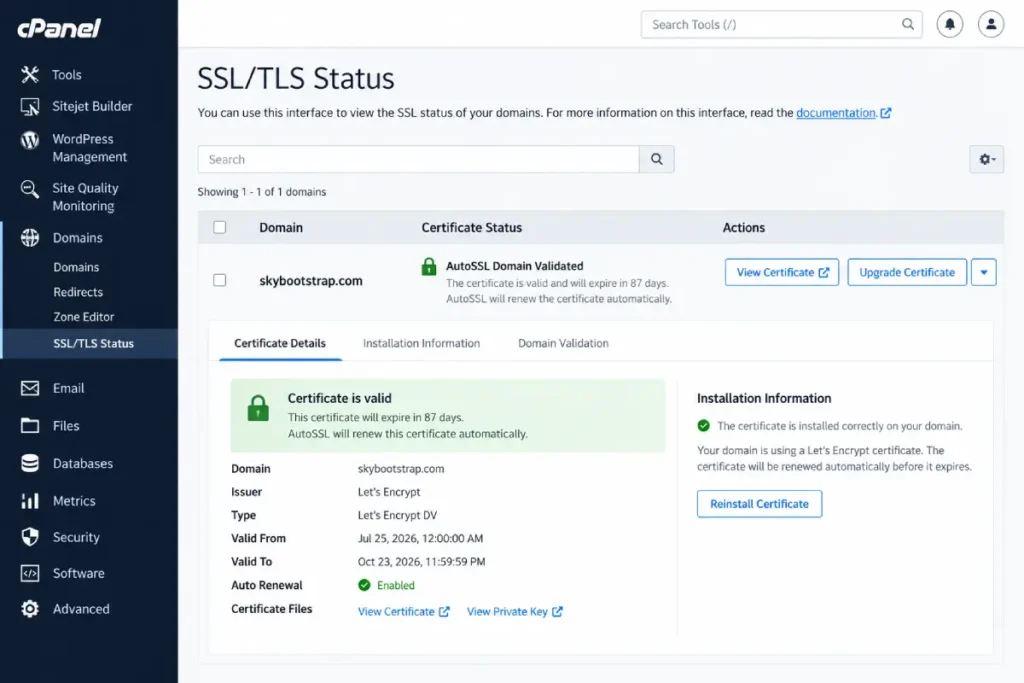Switch to Certificate Details tab

tap(280, 343)
